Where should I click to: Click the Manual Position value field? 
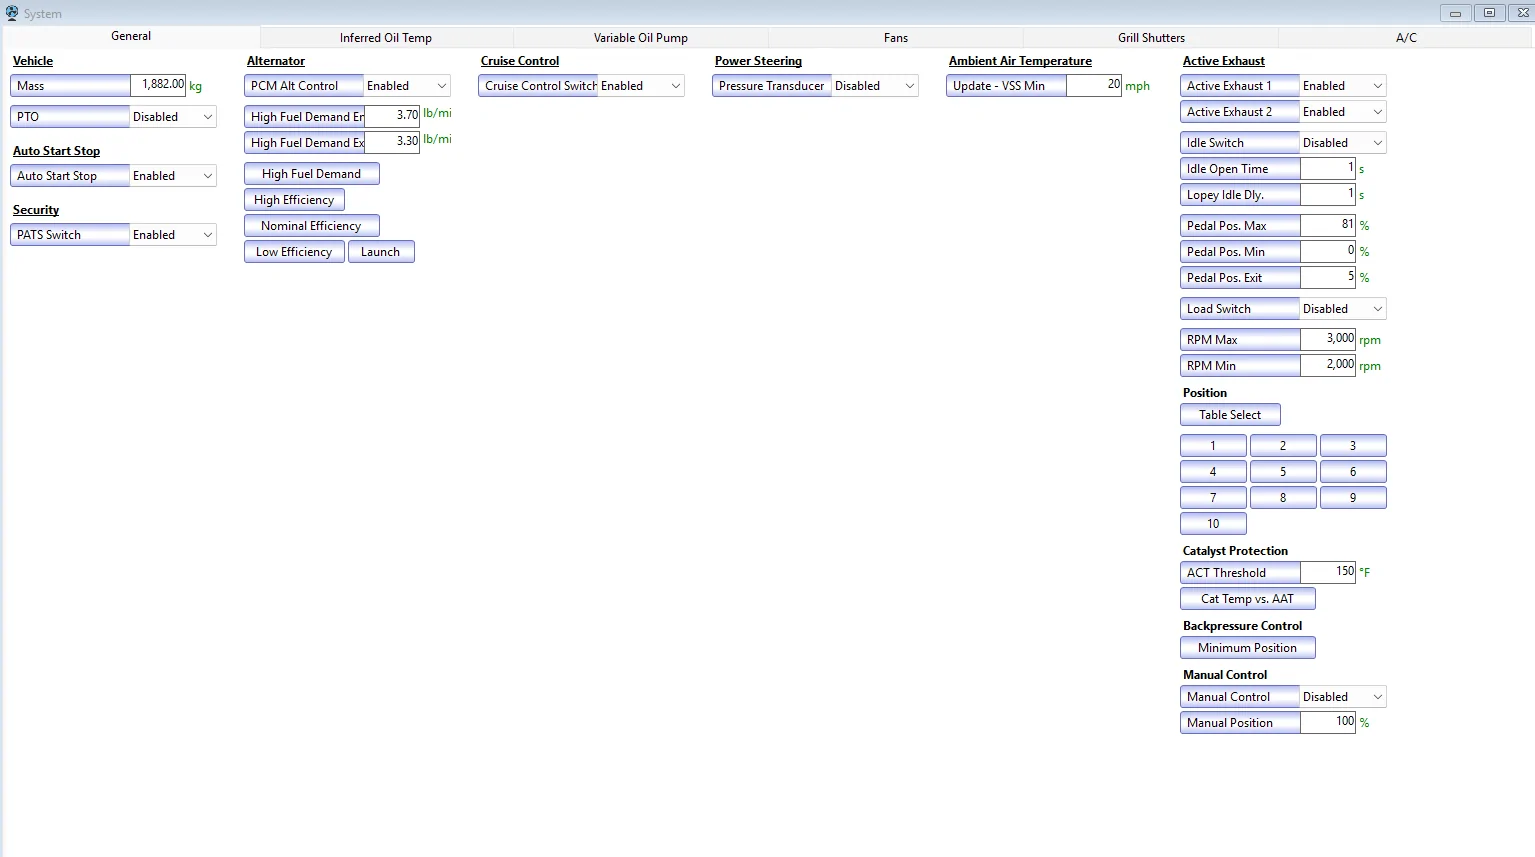tap(1328, 722)
